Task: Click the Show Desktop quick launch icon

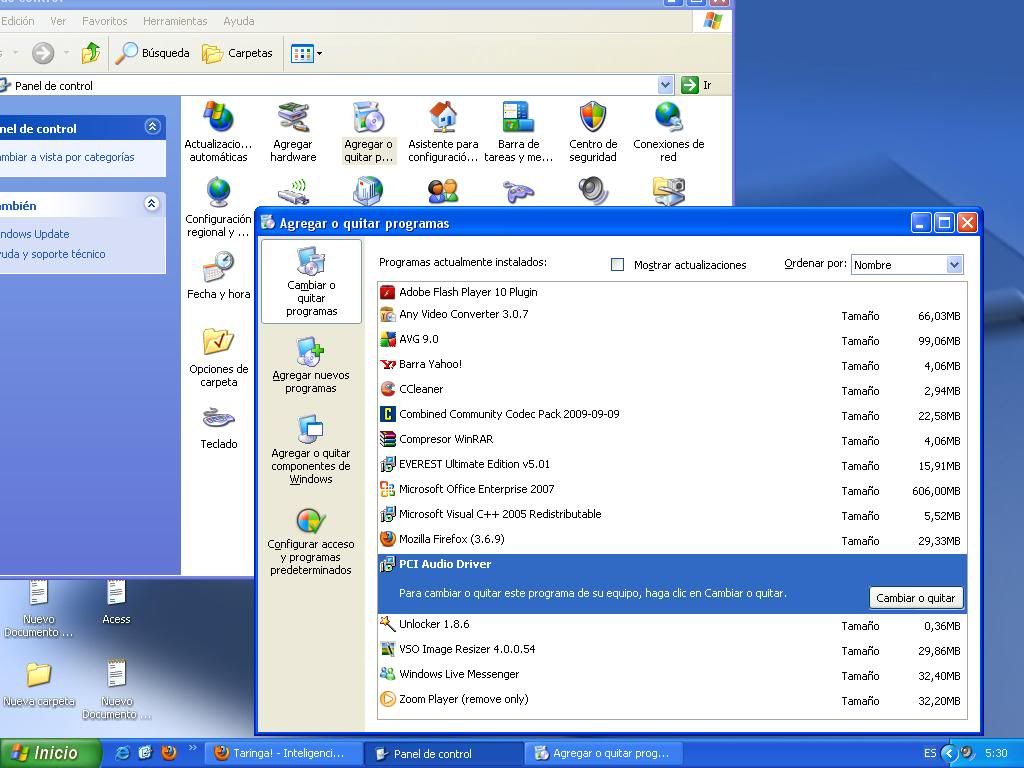Action: 145,753
